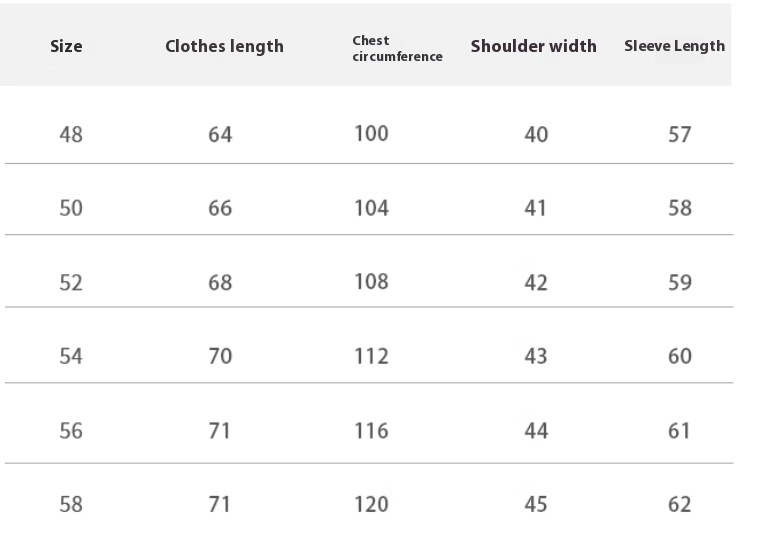Click clothes length value 64
Viewport: 767px width, 536px height.
(220, 134)
